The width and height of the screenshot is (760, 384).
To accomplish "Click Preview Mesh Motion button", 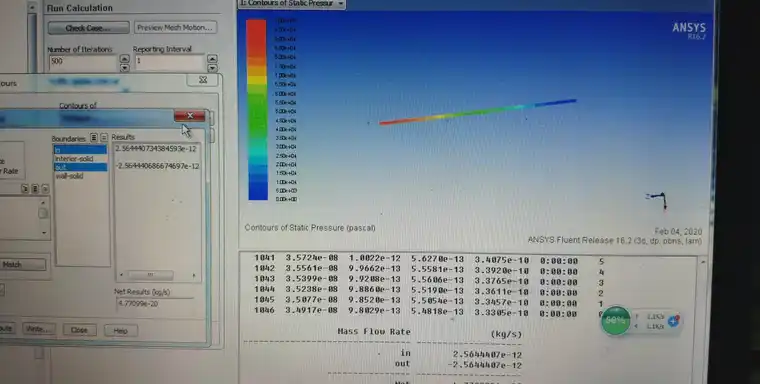I will (x=175, y=28).
